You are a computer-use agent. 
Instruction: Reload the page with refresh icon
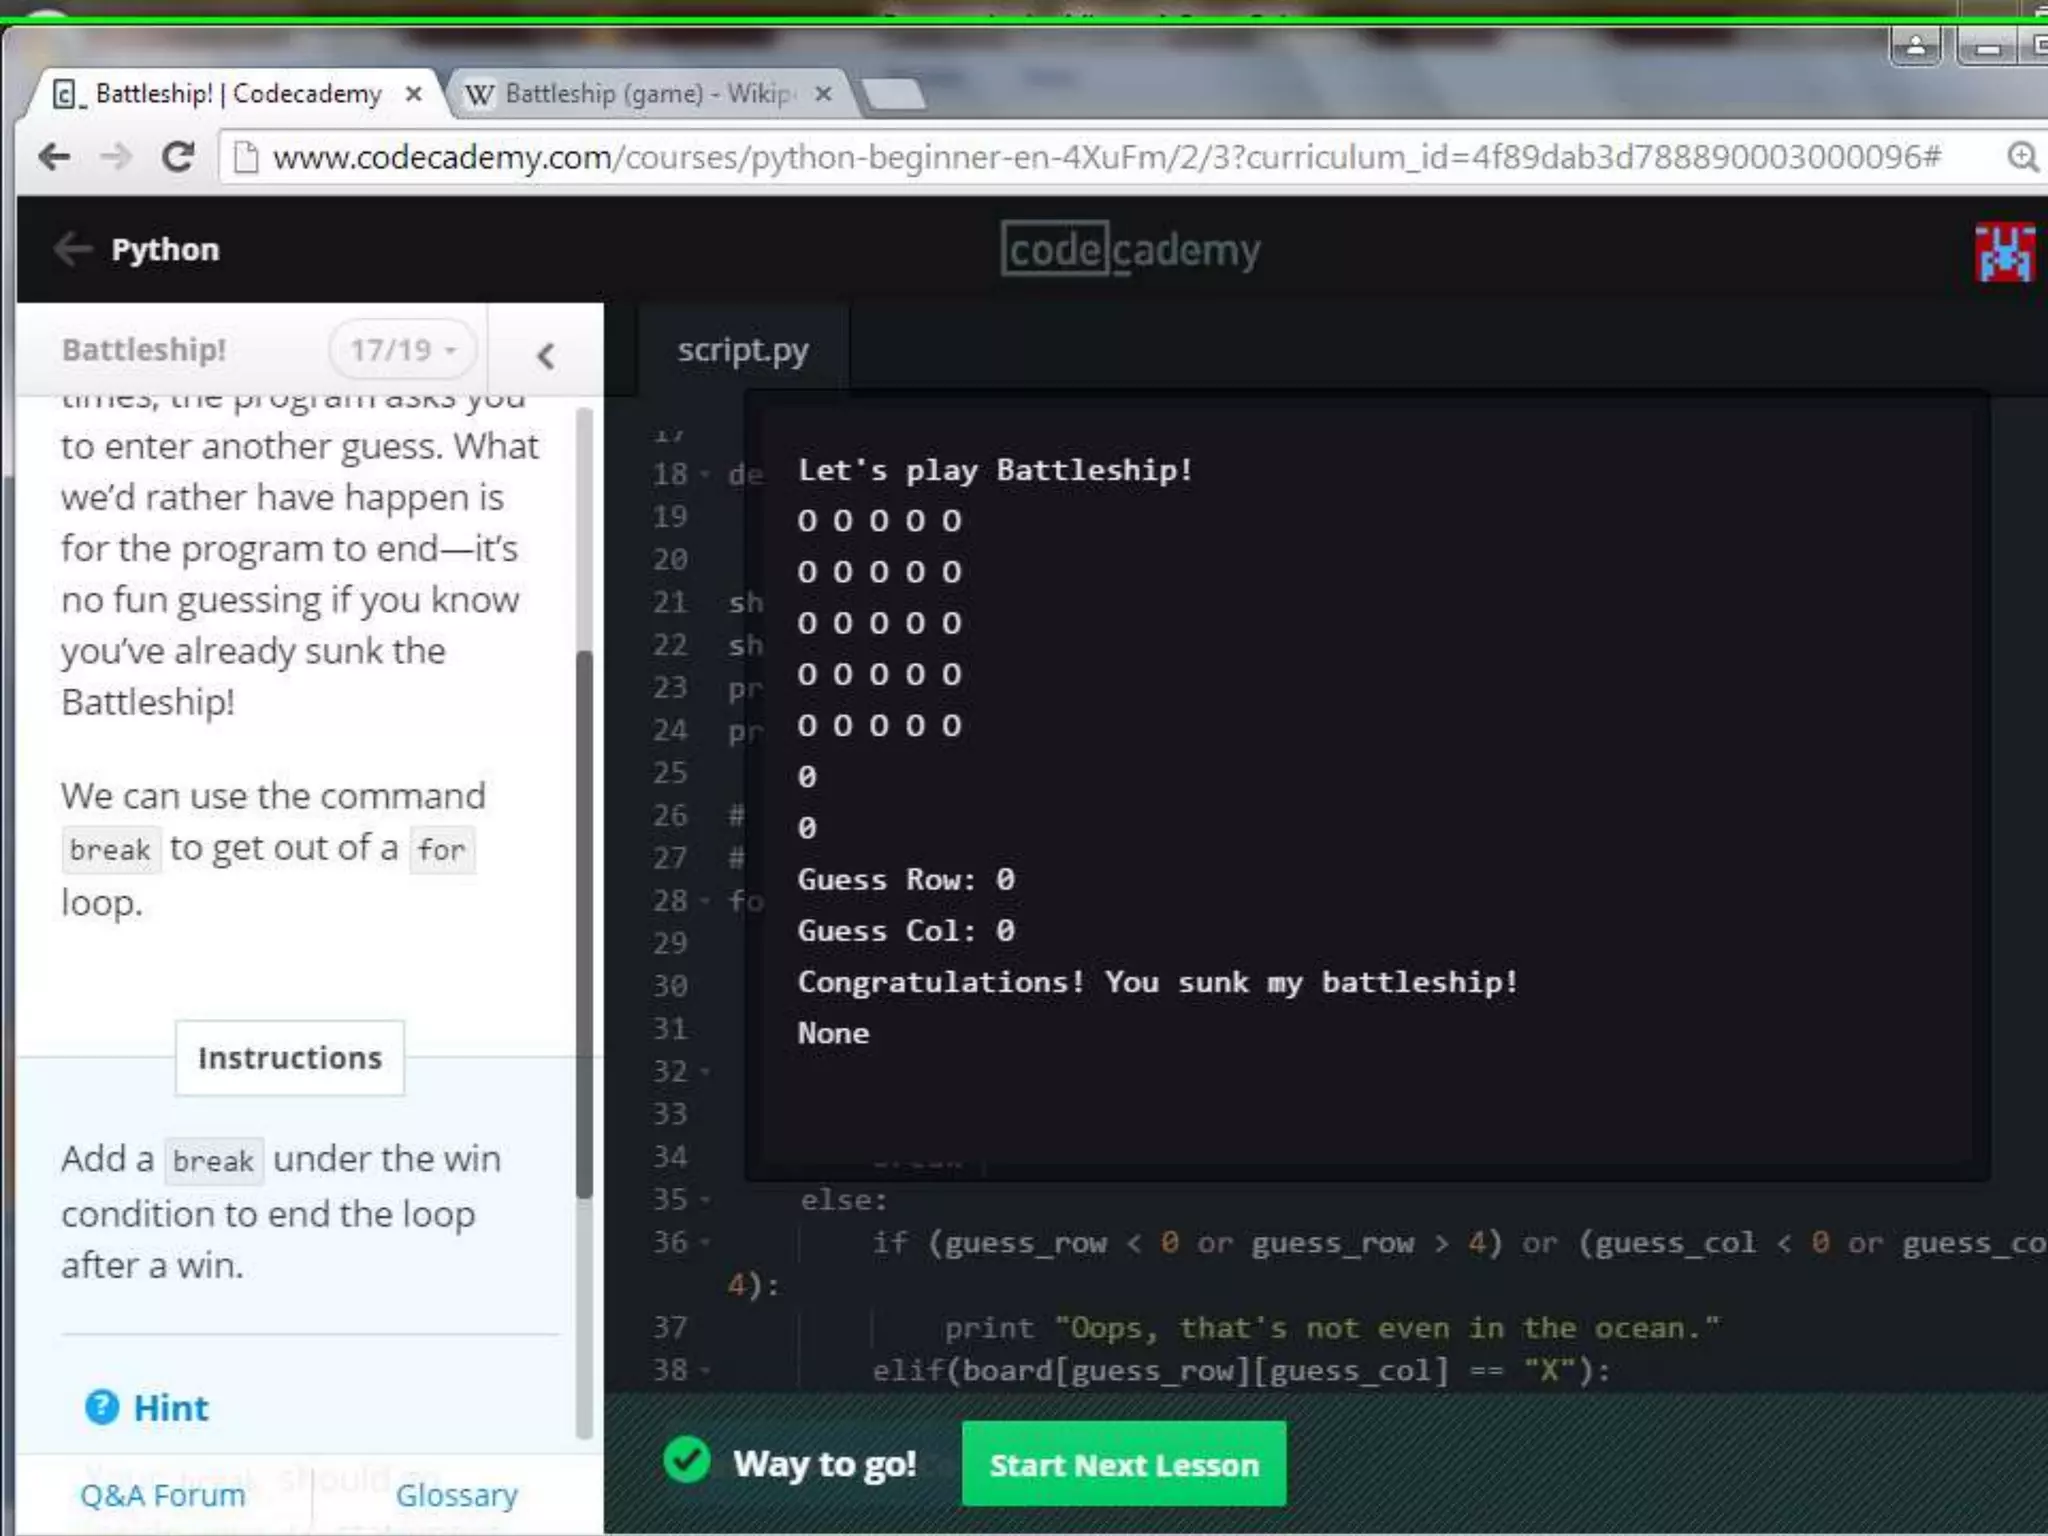point(178,157)
